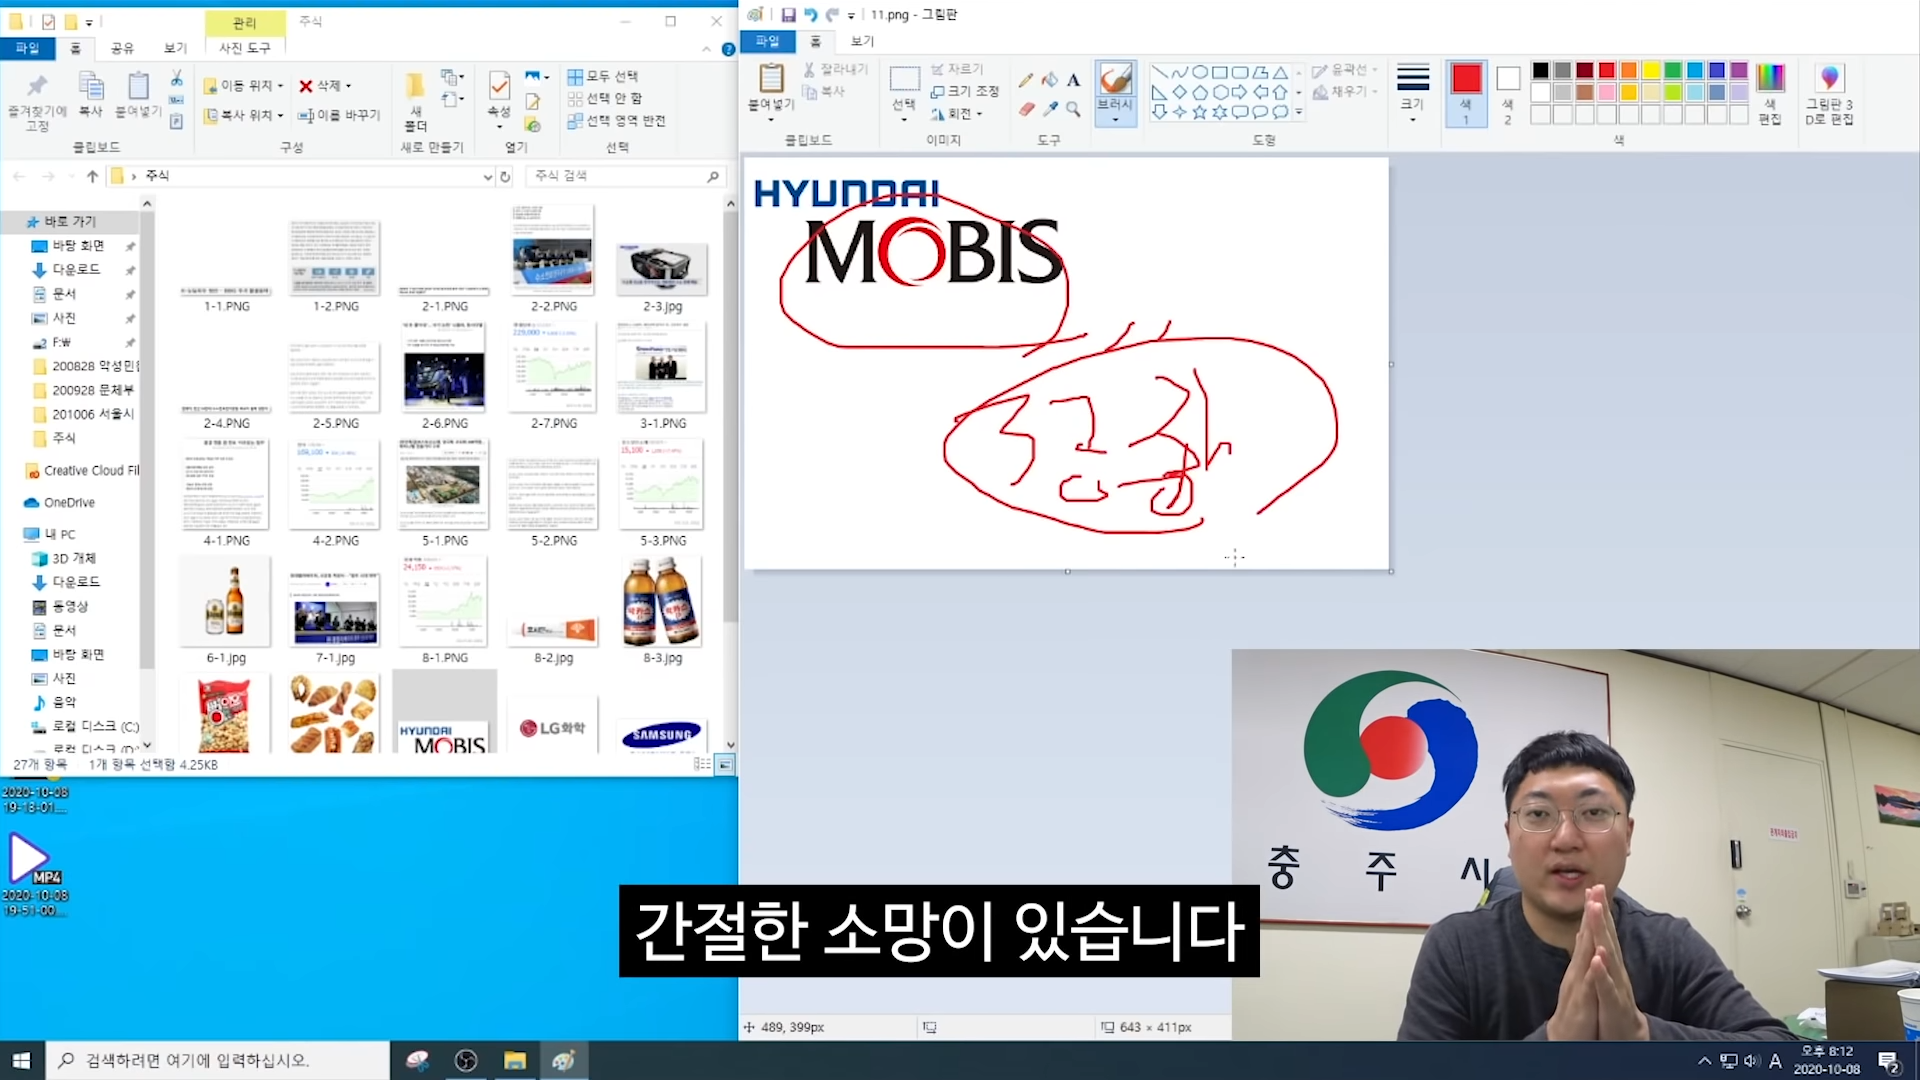The height and width of the screenshot is (1080, 1920).
Task: Select OneDrive in the navigation pane
Action: (x=69, y=503)
